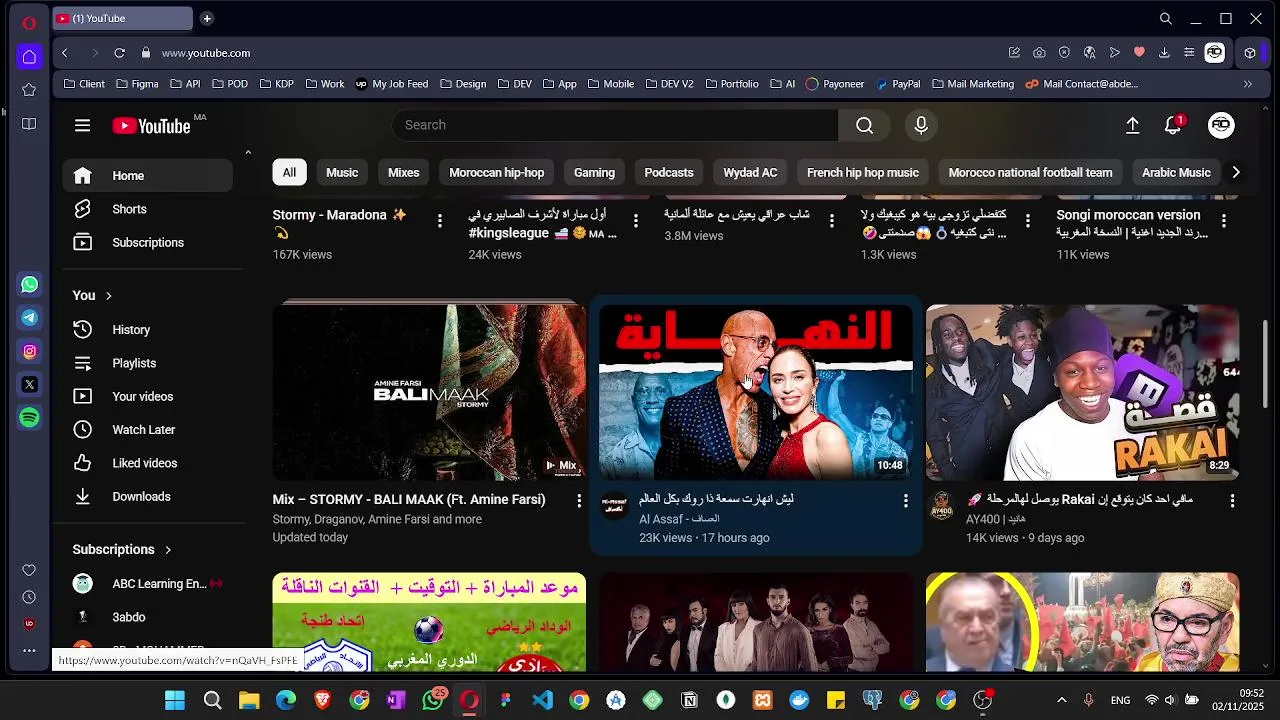This screenshot has width=1280, height=720.
Task: Open more options for AY400 Rakai video
Action: click(1232, 500)
